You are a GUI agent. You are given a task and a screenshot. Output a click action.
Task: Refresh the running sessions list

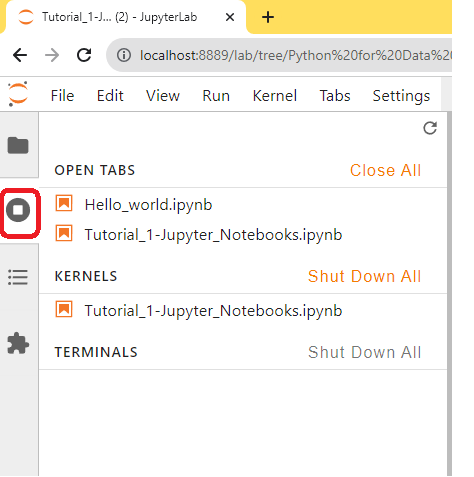click(x=430, y=128)
